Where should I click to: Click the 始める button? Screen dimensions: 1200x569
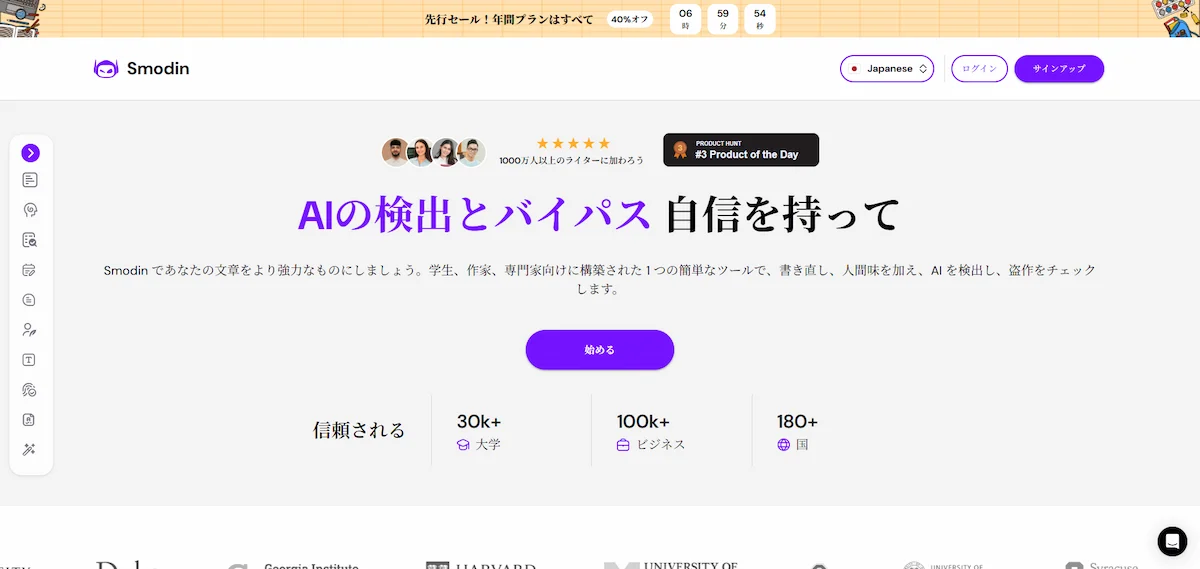coord(600,350)
